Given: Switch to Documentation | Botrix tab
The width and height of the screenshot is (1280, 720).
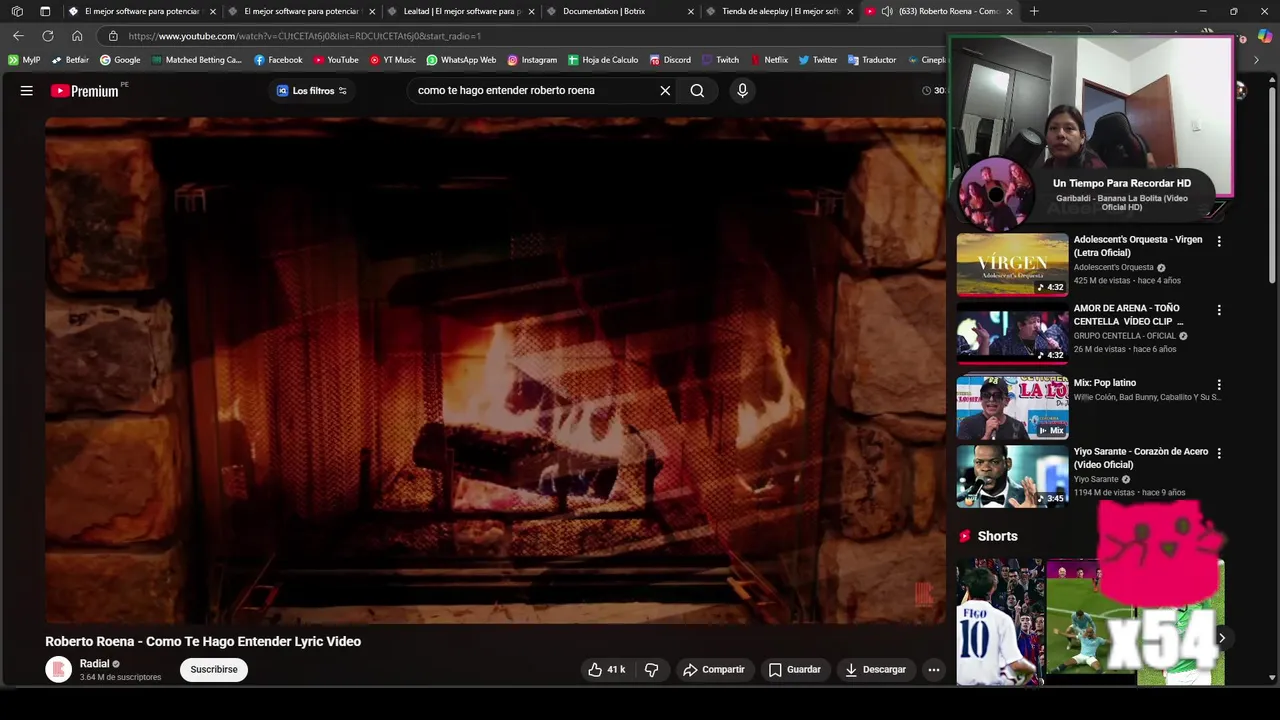Looking at the screenshot, I should coord(620,11).
